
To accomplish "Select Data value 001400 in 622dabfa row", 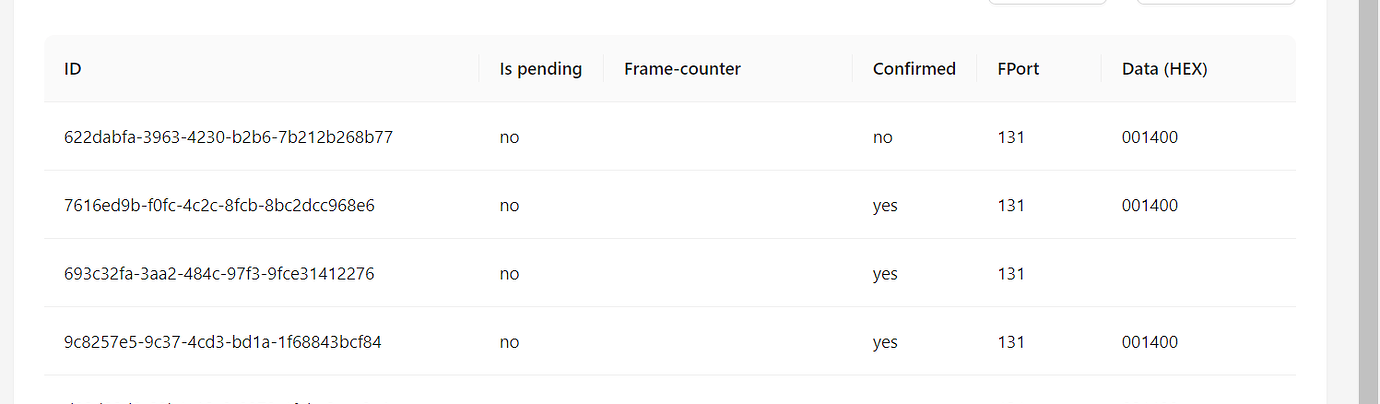I will [1150, 137].
